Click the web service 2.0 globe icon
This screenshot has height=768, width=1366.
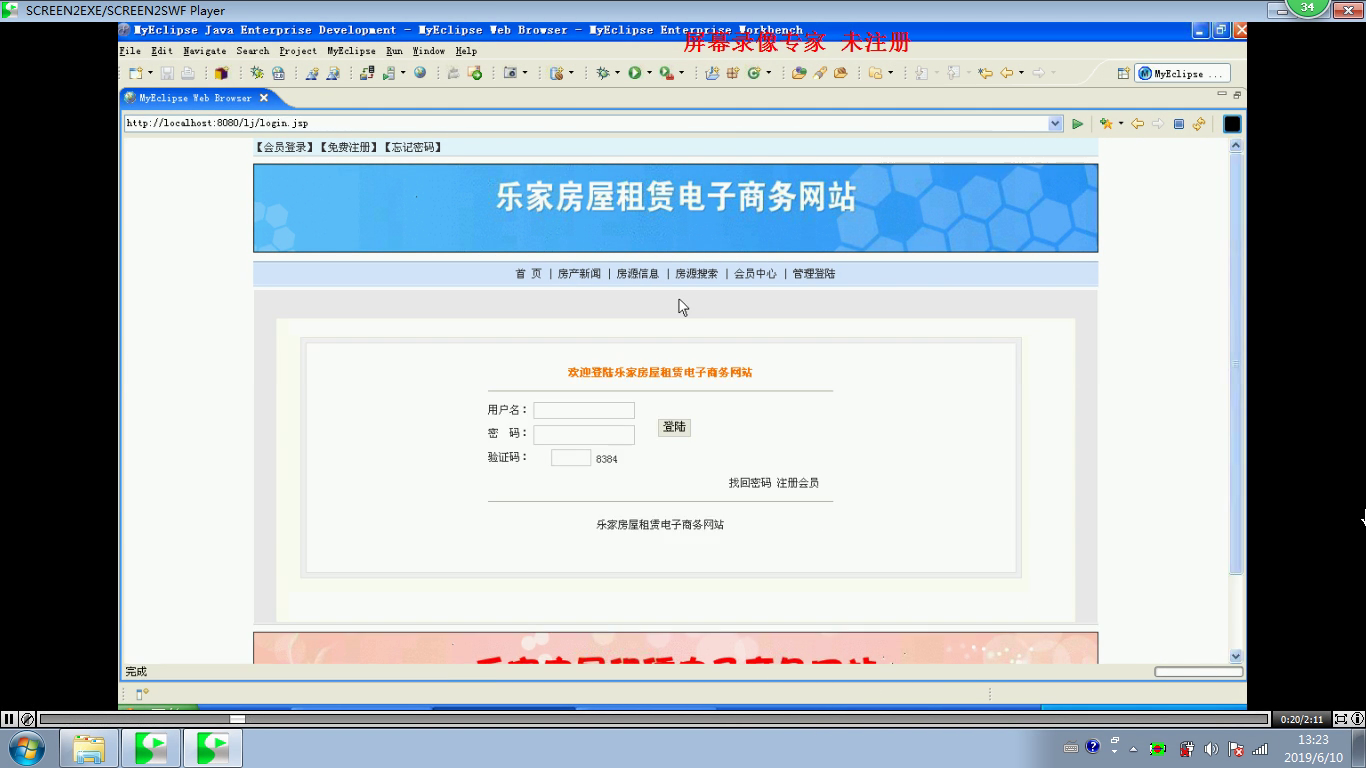coord(278,73)
